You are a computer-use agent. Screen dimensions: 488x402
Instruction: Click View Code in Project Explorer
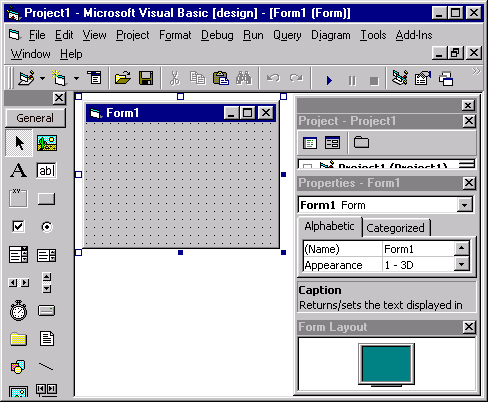click(x=310, y=143)
